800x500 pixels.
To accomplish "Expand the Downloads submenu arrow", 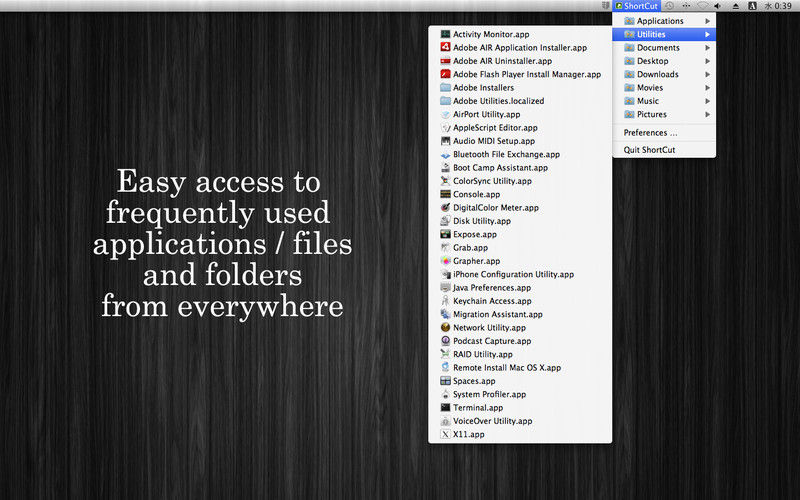I will click(708, 74).
